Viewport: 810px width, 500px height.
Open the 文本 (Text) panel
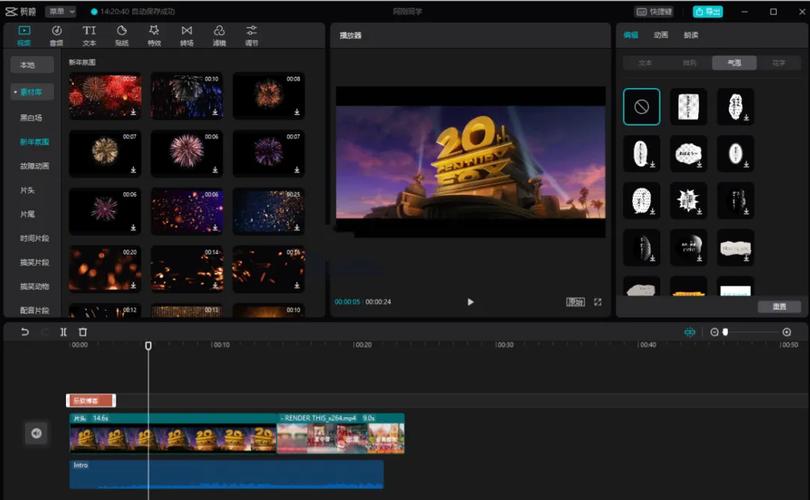[x=89, y=35]
